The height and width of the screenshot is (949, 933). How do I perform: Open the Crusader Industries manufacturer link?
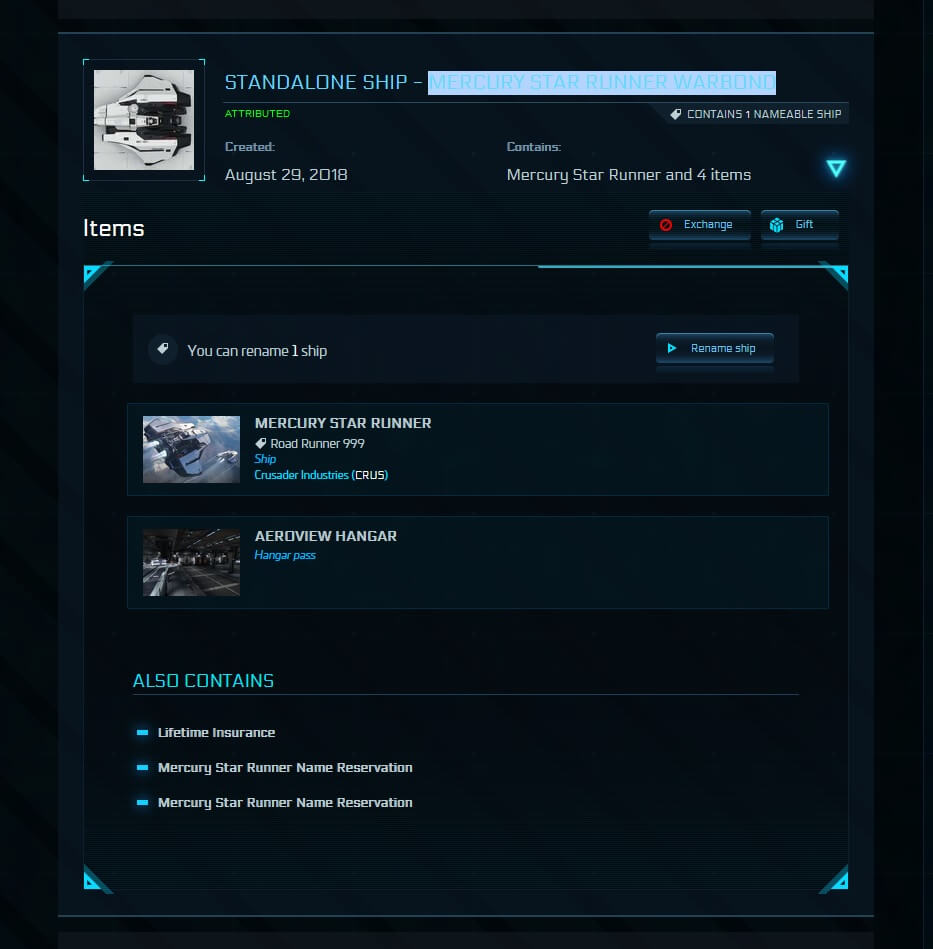(x=321, y=475)
